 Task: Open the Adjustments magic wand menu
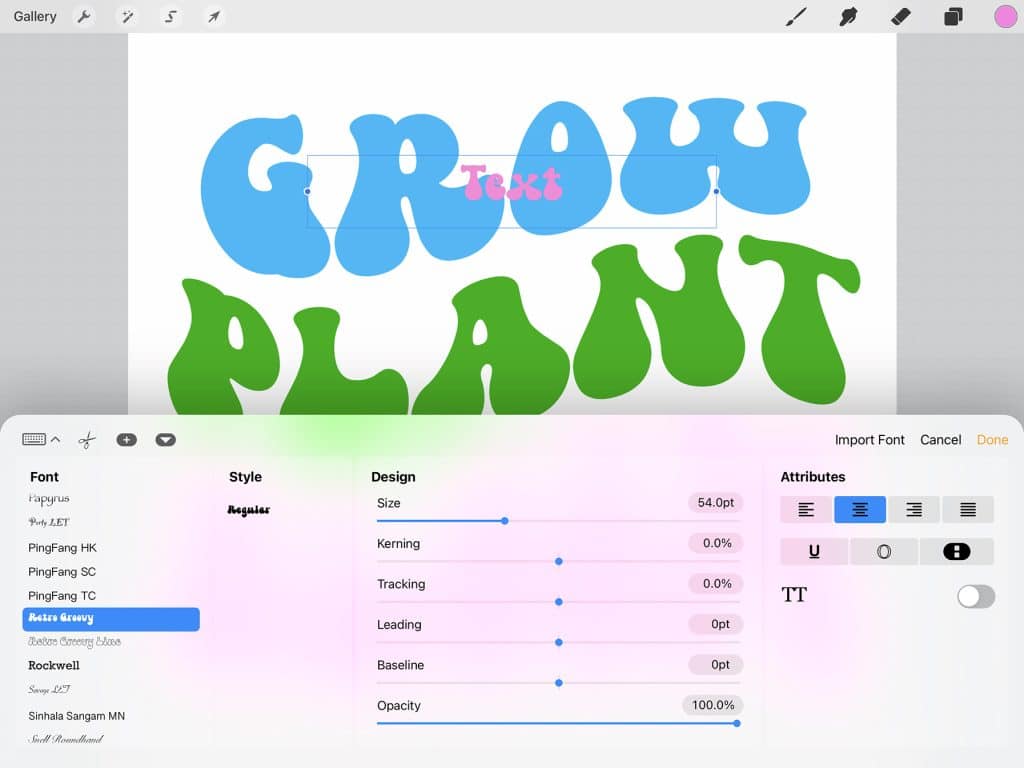[x=127, y=16]
